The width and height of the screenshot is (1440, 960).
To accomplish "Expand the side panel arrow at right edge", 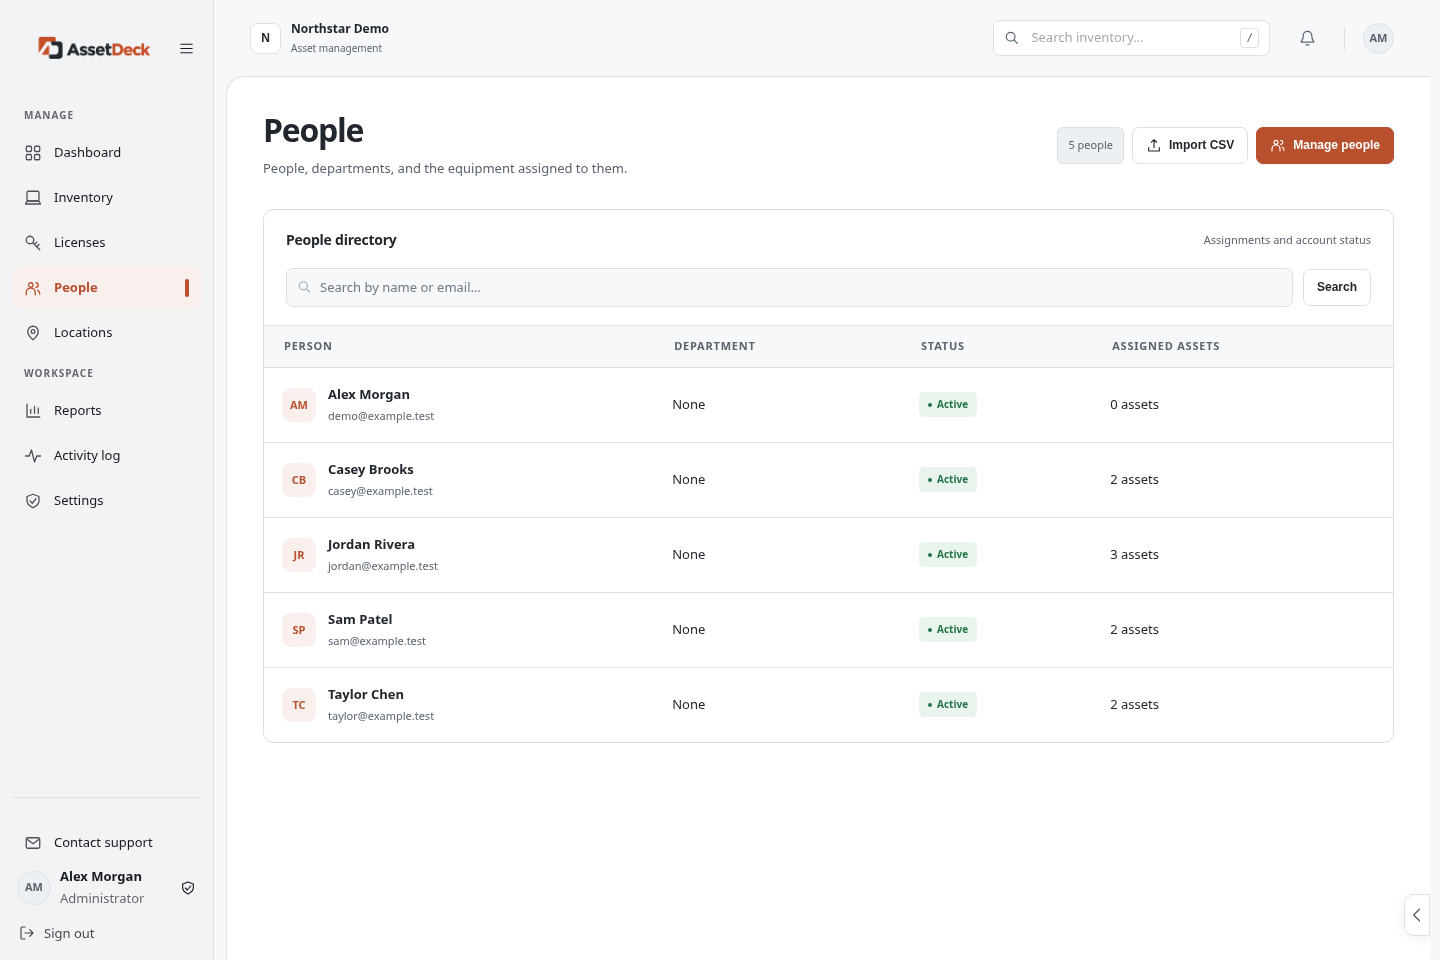I will point(1417,915).
